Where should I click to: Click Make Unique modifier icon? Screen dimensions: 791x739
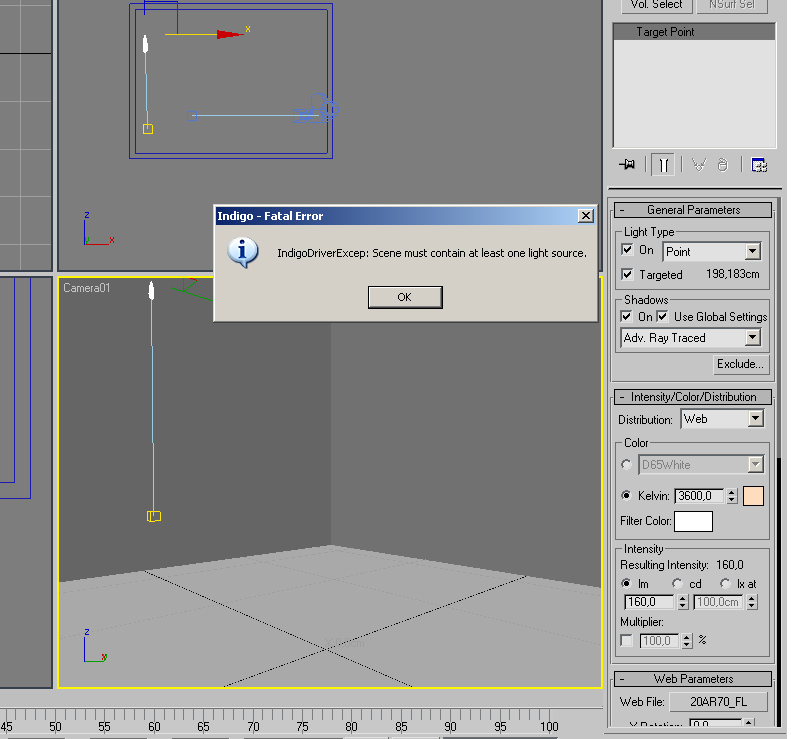(x=699, y=165)
